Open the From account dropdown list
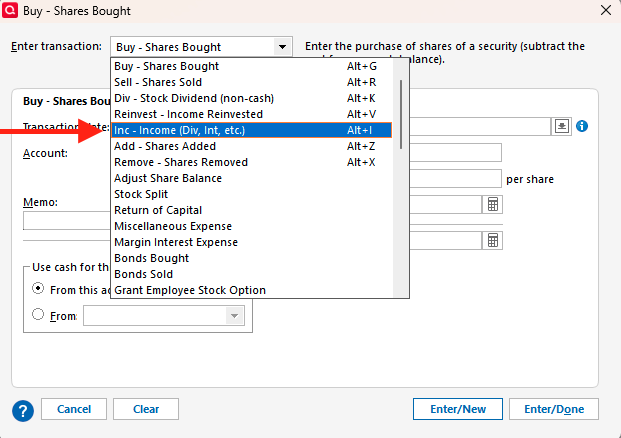The image size is (621, 438). [234, 316]
